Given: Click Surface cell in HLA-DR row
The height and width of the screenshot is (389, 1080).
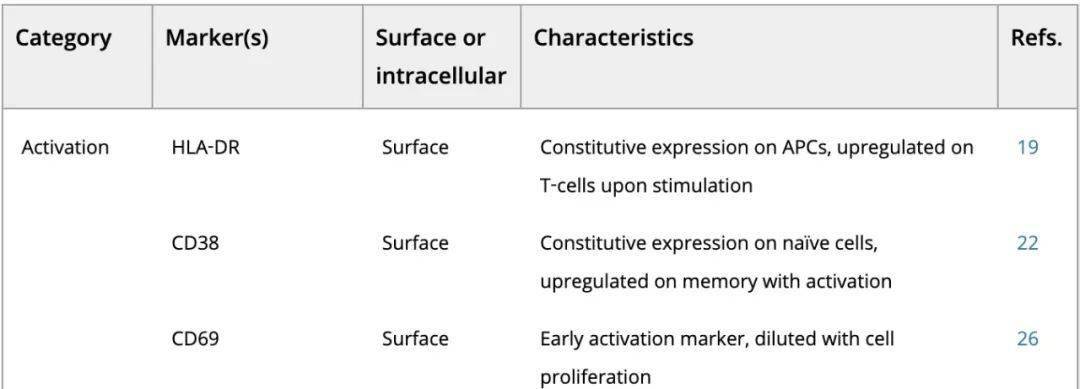Looking at the screenshot, I should [x=415, y=147].
